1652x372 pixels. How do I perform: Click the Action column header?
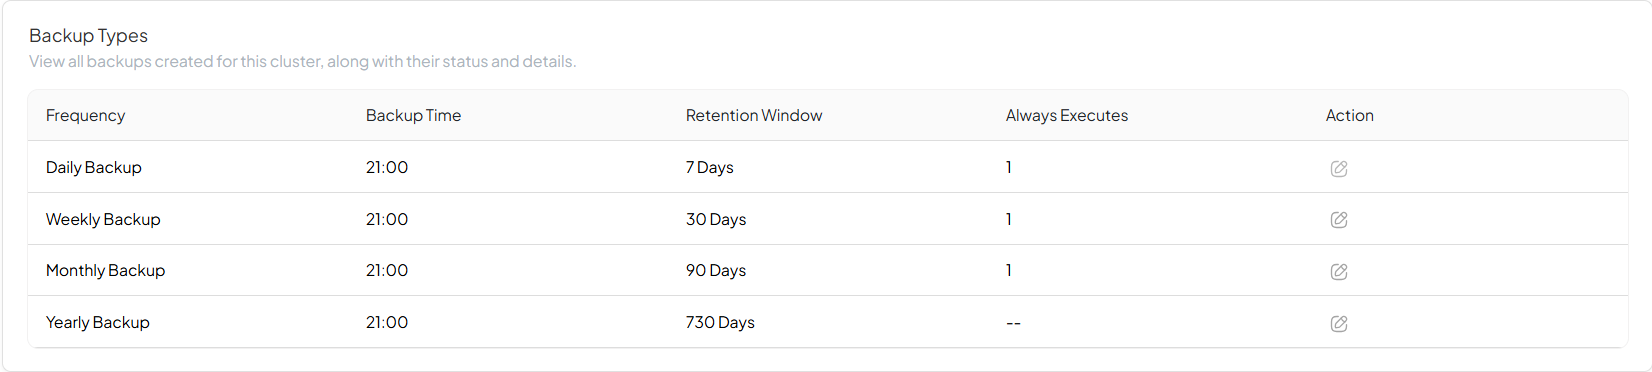coord(1349,115)
